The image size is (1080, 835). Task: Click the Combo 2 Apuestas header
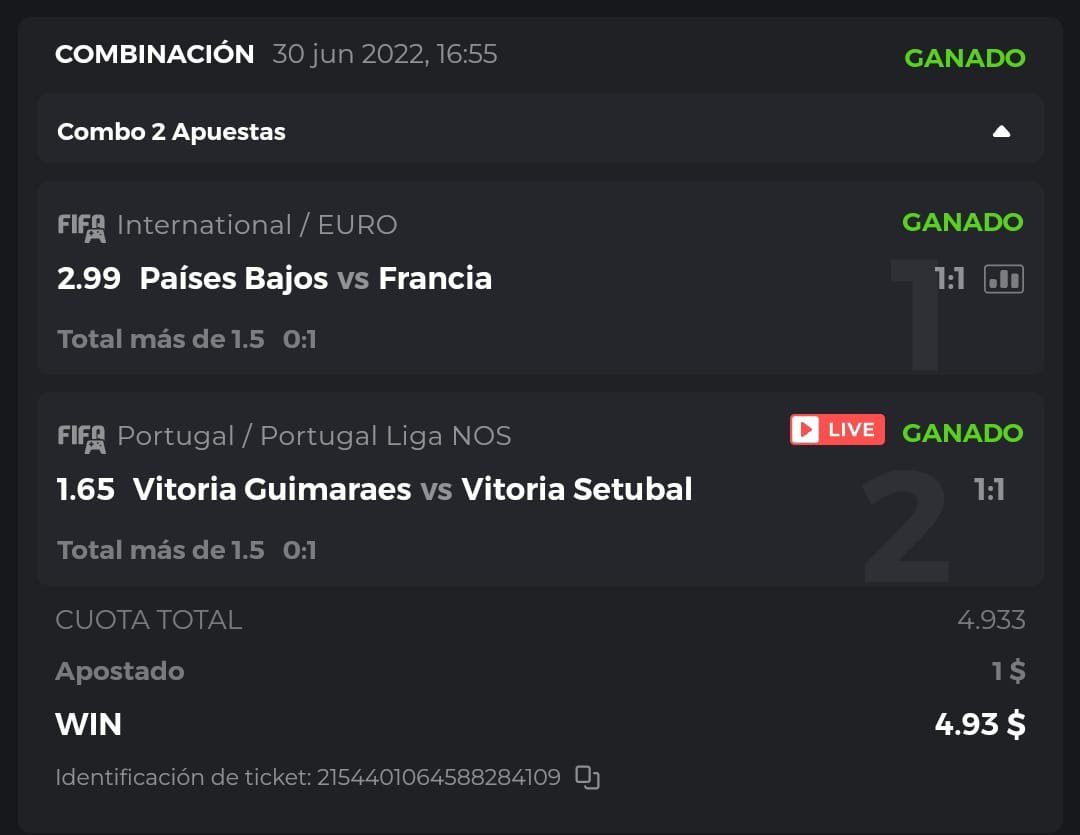172,132
